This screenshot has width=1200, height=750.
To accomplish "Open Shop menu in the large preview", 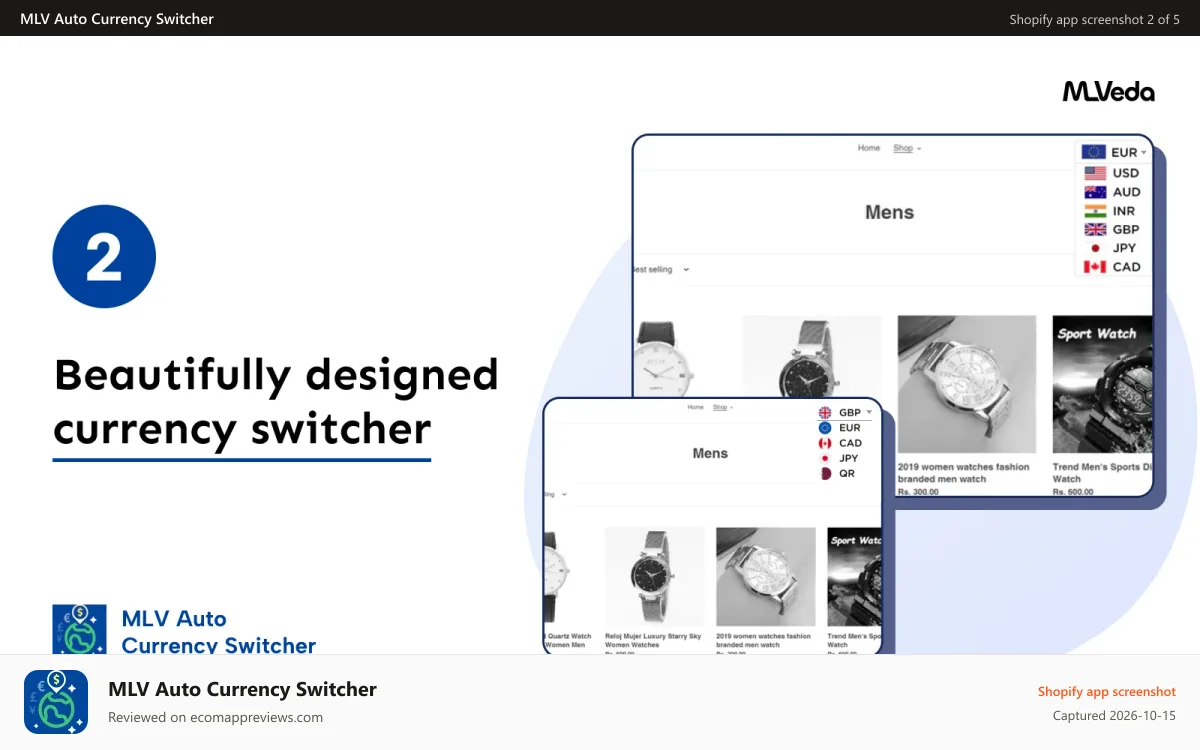I will pos(906,148).
